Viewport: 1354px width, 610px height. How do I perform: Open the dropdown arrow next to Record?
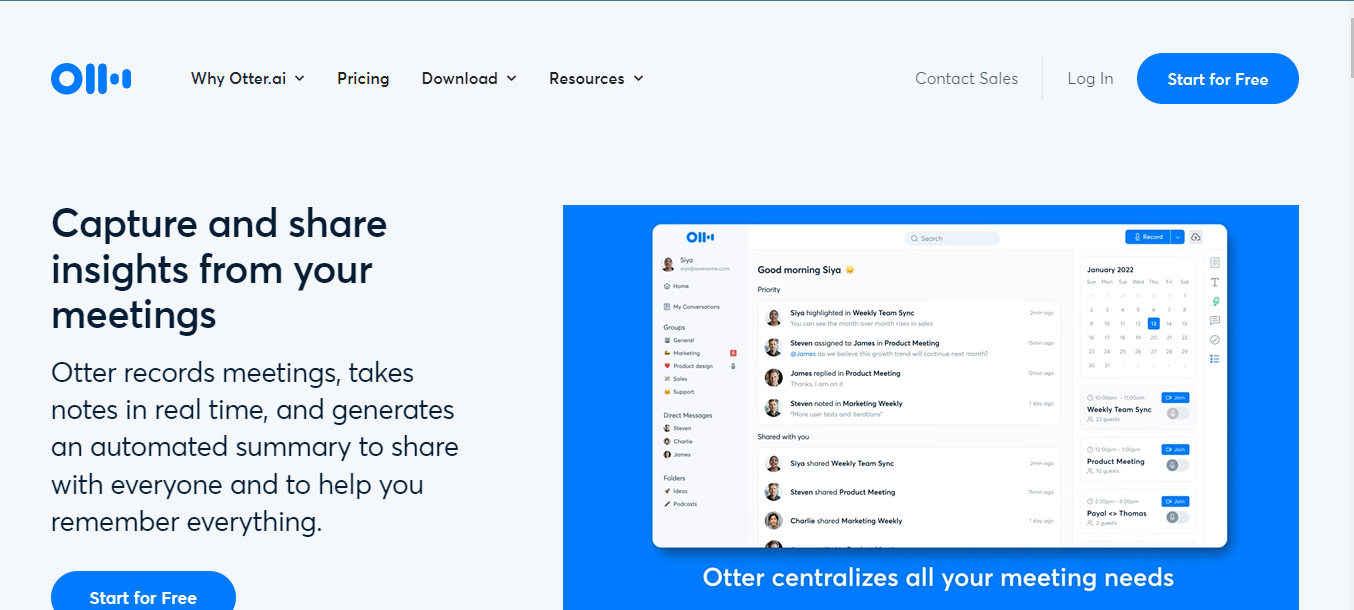point(1177,237)
